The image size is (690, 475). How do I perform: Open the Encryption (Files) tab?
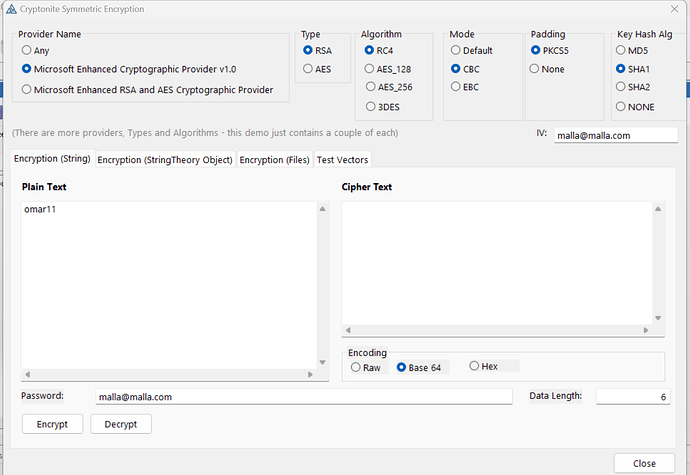(x=274, y=159)
